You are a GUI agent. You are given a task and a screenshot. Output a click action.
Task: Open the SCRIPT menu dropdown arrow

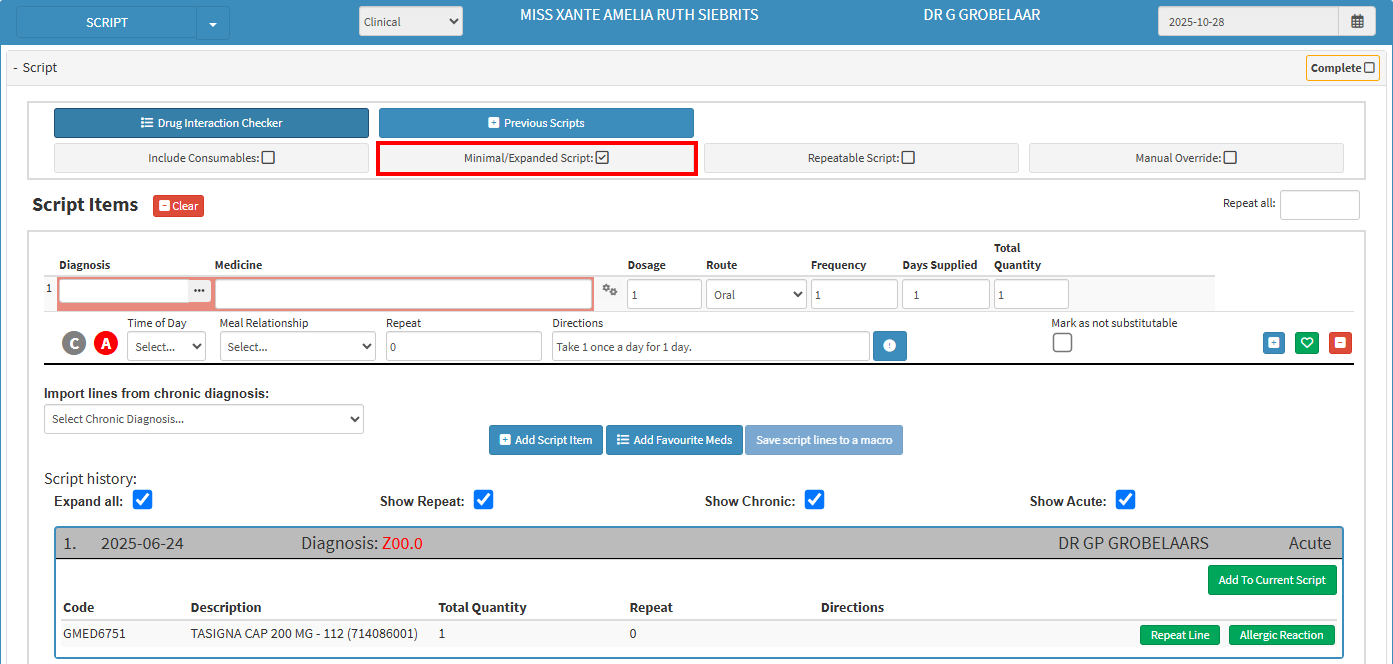click(x=213, y=23)
